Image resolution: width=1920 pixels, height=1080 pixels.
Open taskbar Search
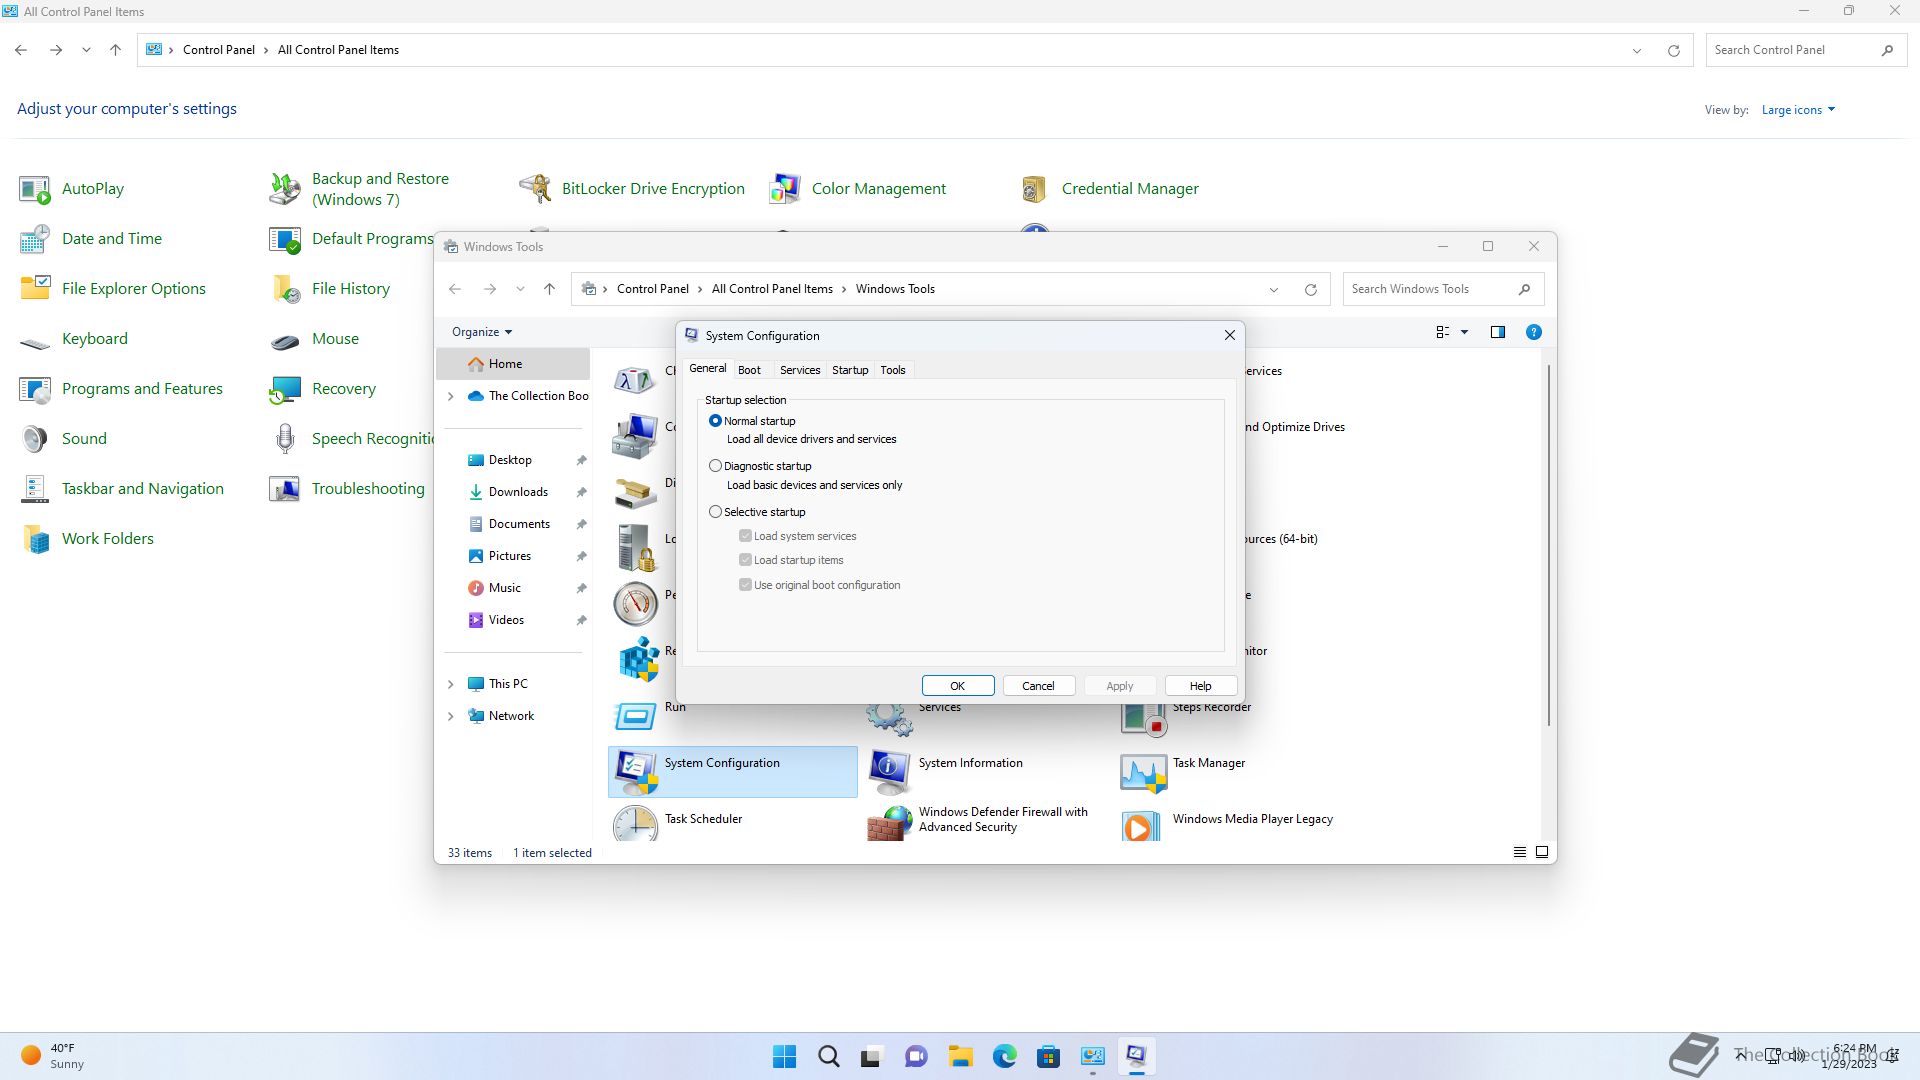[828, 1056]
